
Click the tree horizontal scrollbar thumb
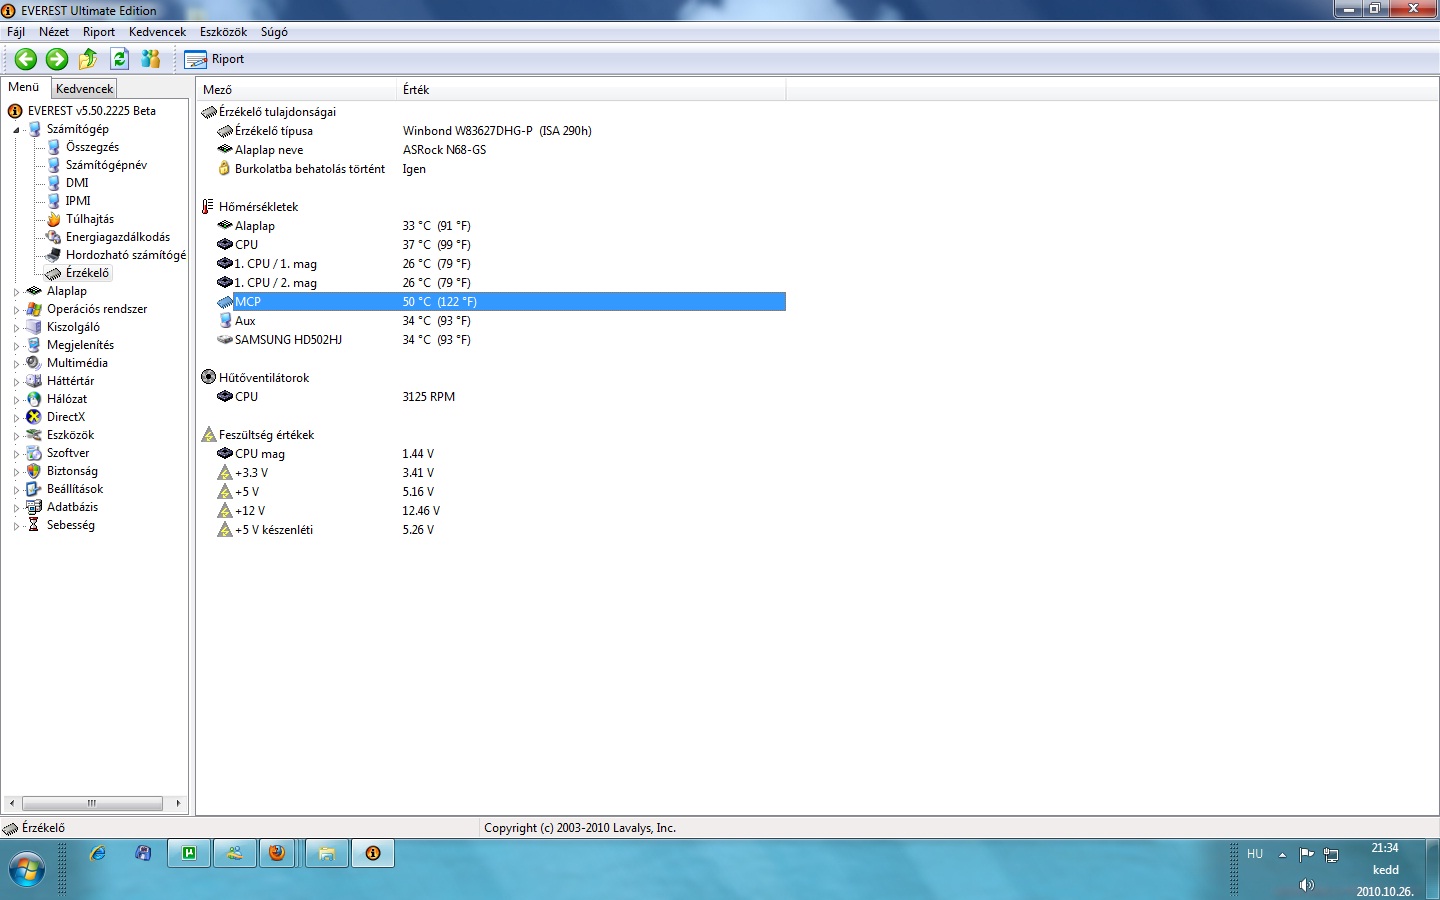tap(92, 803)
